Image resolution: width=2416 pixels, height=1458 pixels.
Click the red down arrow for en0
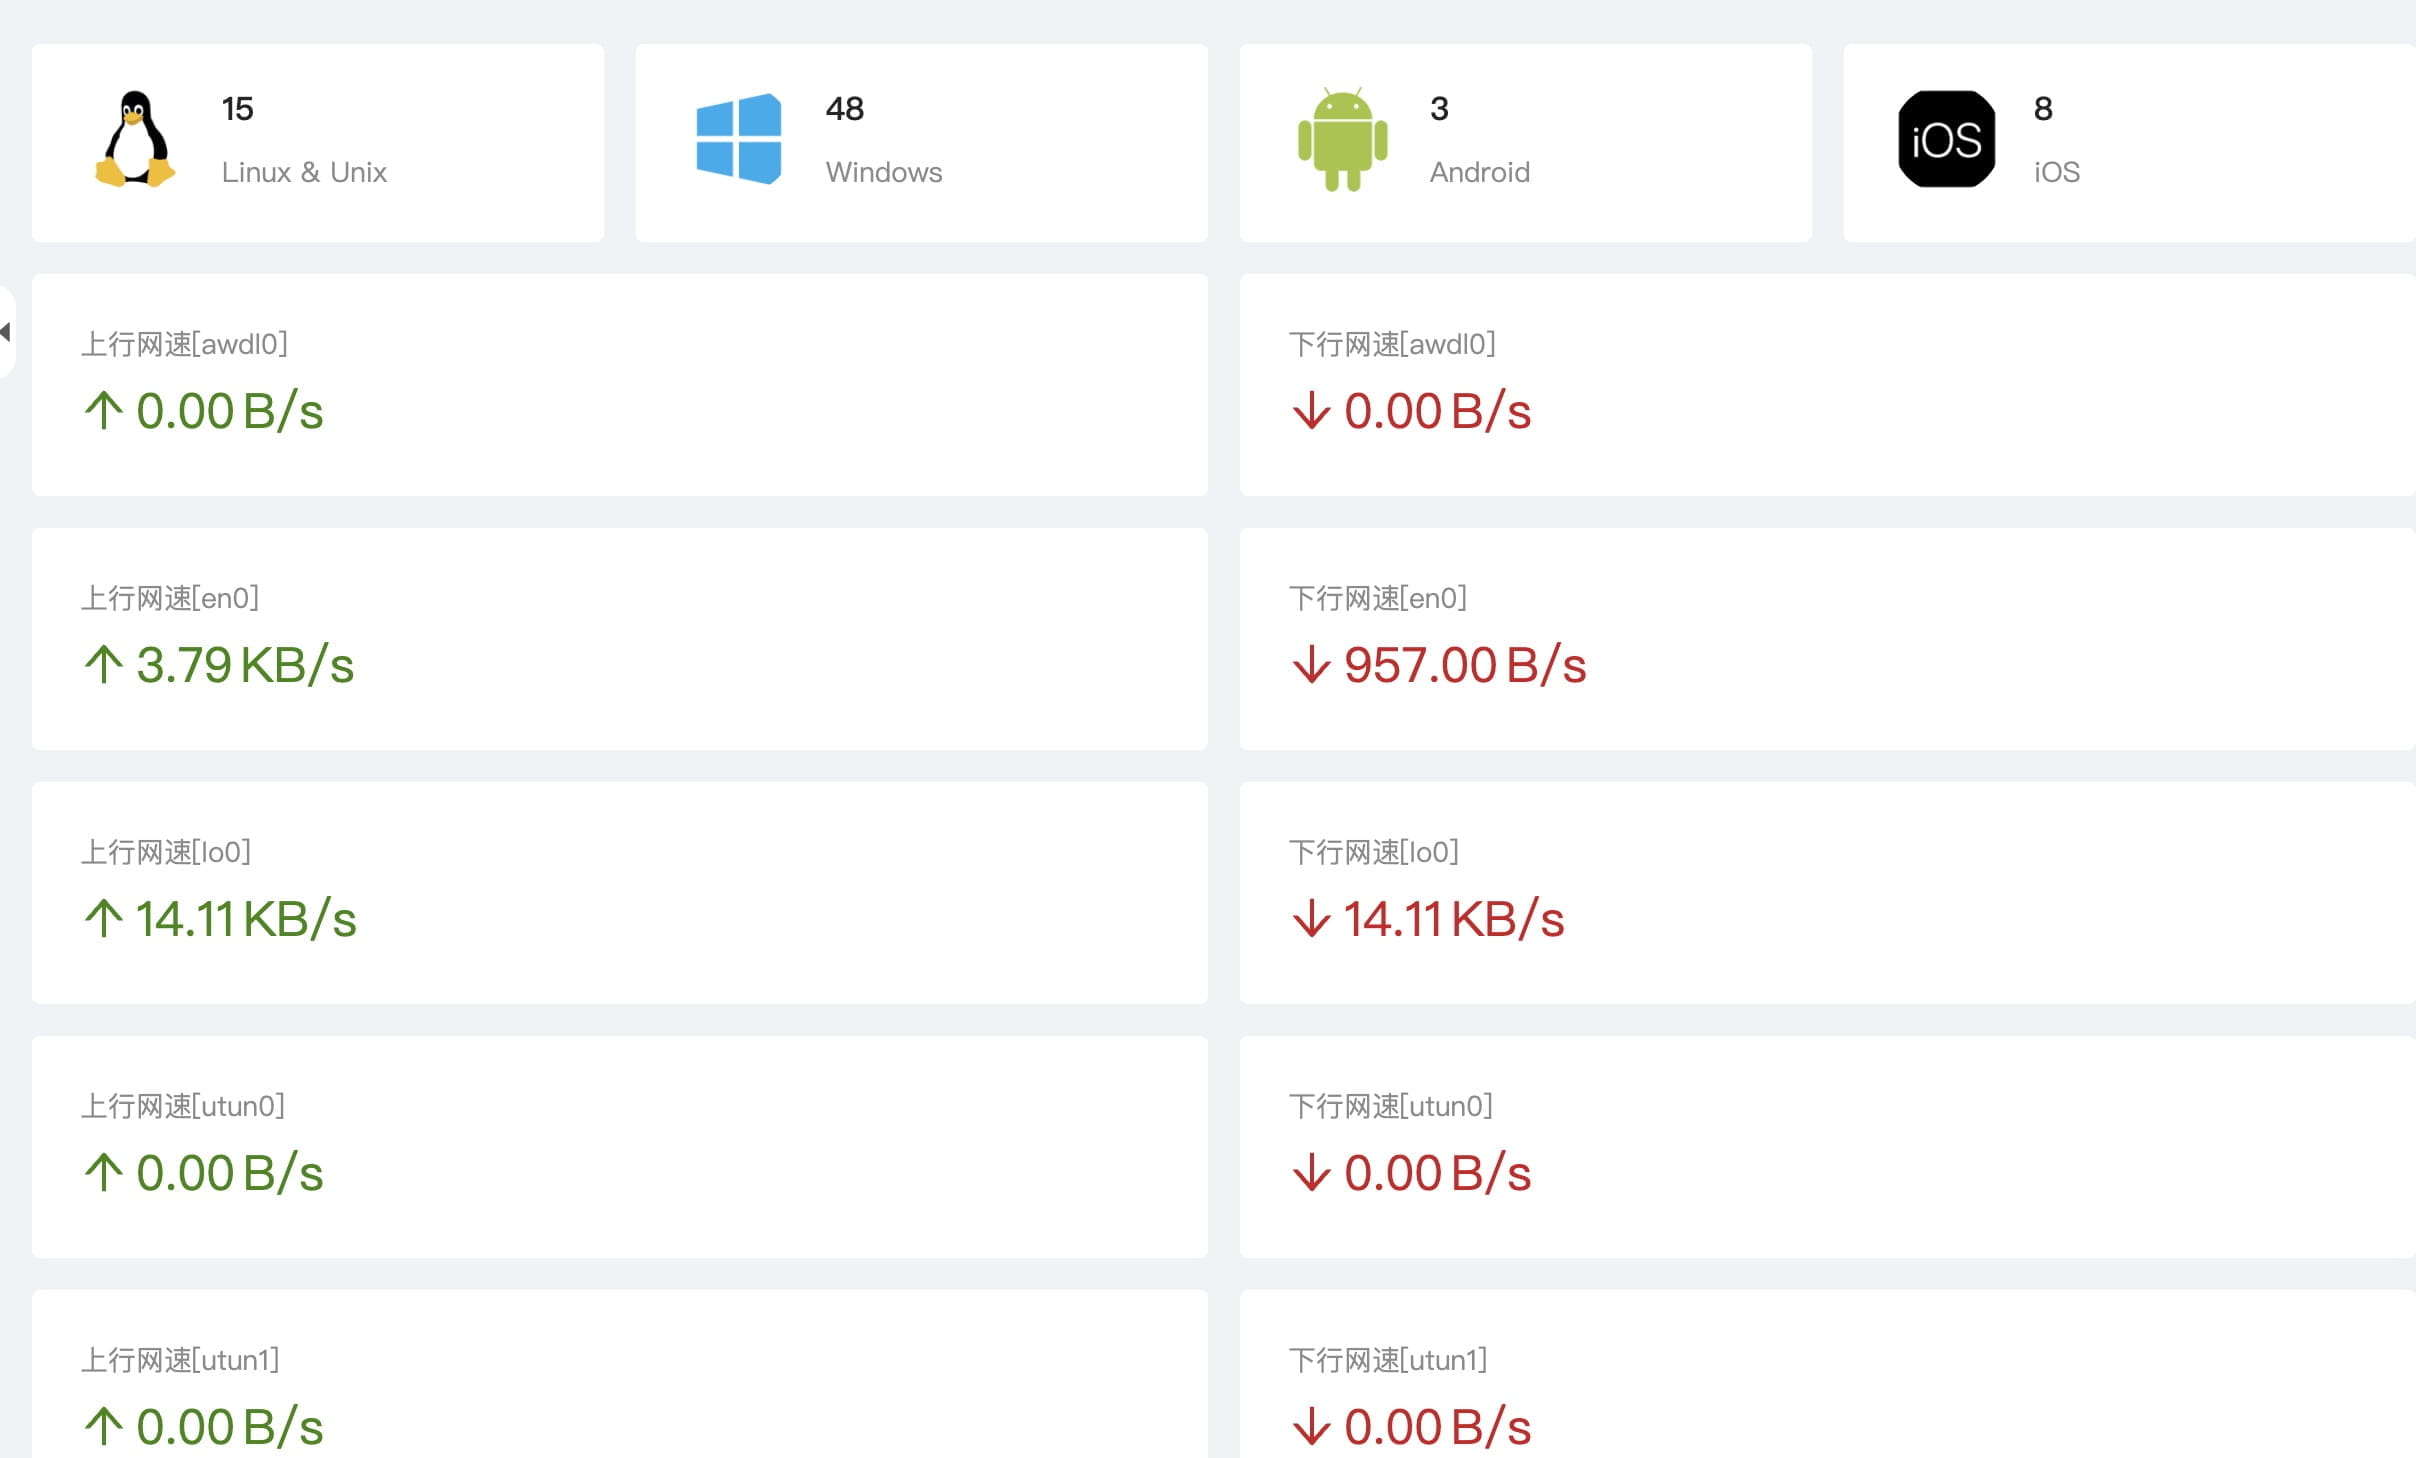pos(1311,665)
